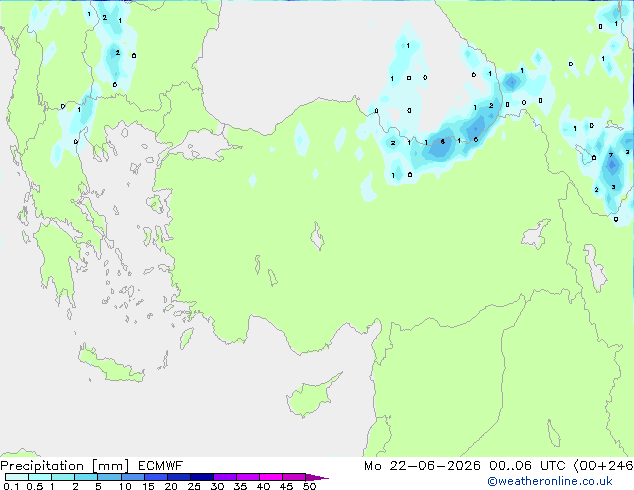Click the '45' legend scale label
Viewport: 634px width, 490px height.
point(286,486)
